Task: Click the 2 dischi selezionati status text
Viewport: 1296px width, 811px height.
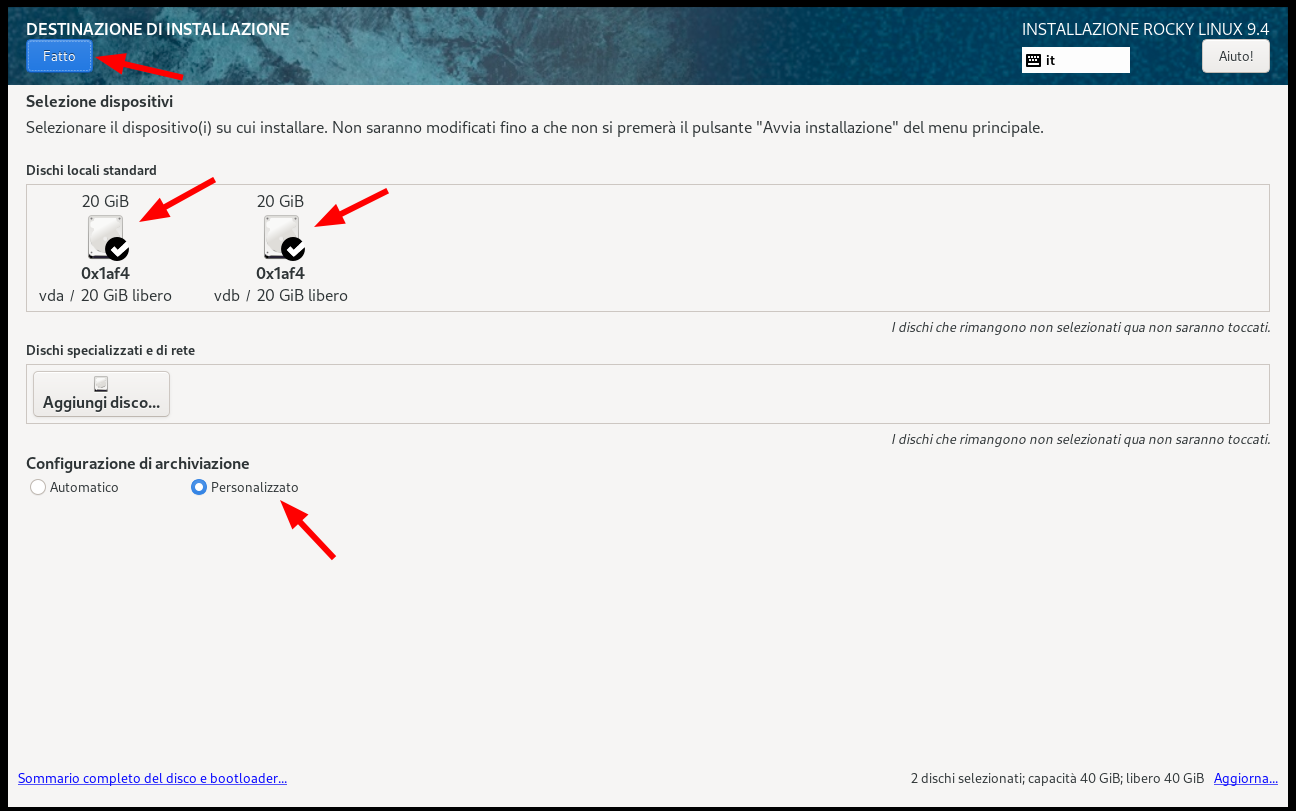Action: click(x=1057, y=778)
